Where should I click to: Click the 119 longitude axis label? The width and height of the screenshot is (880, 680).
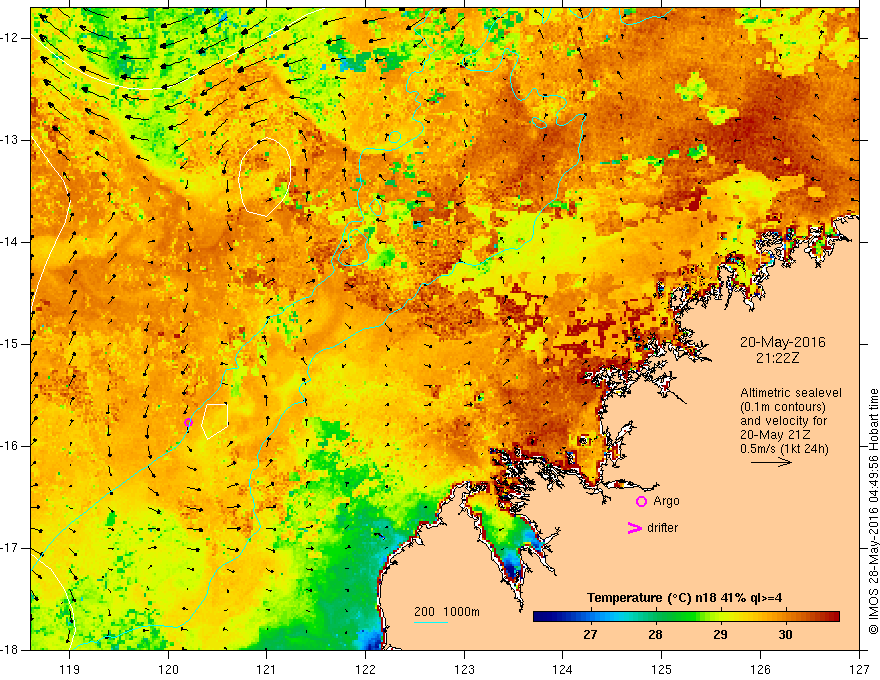[70, 669]
